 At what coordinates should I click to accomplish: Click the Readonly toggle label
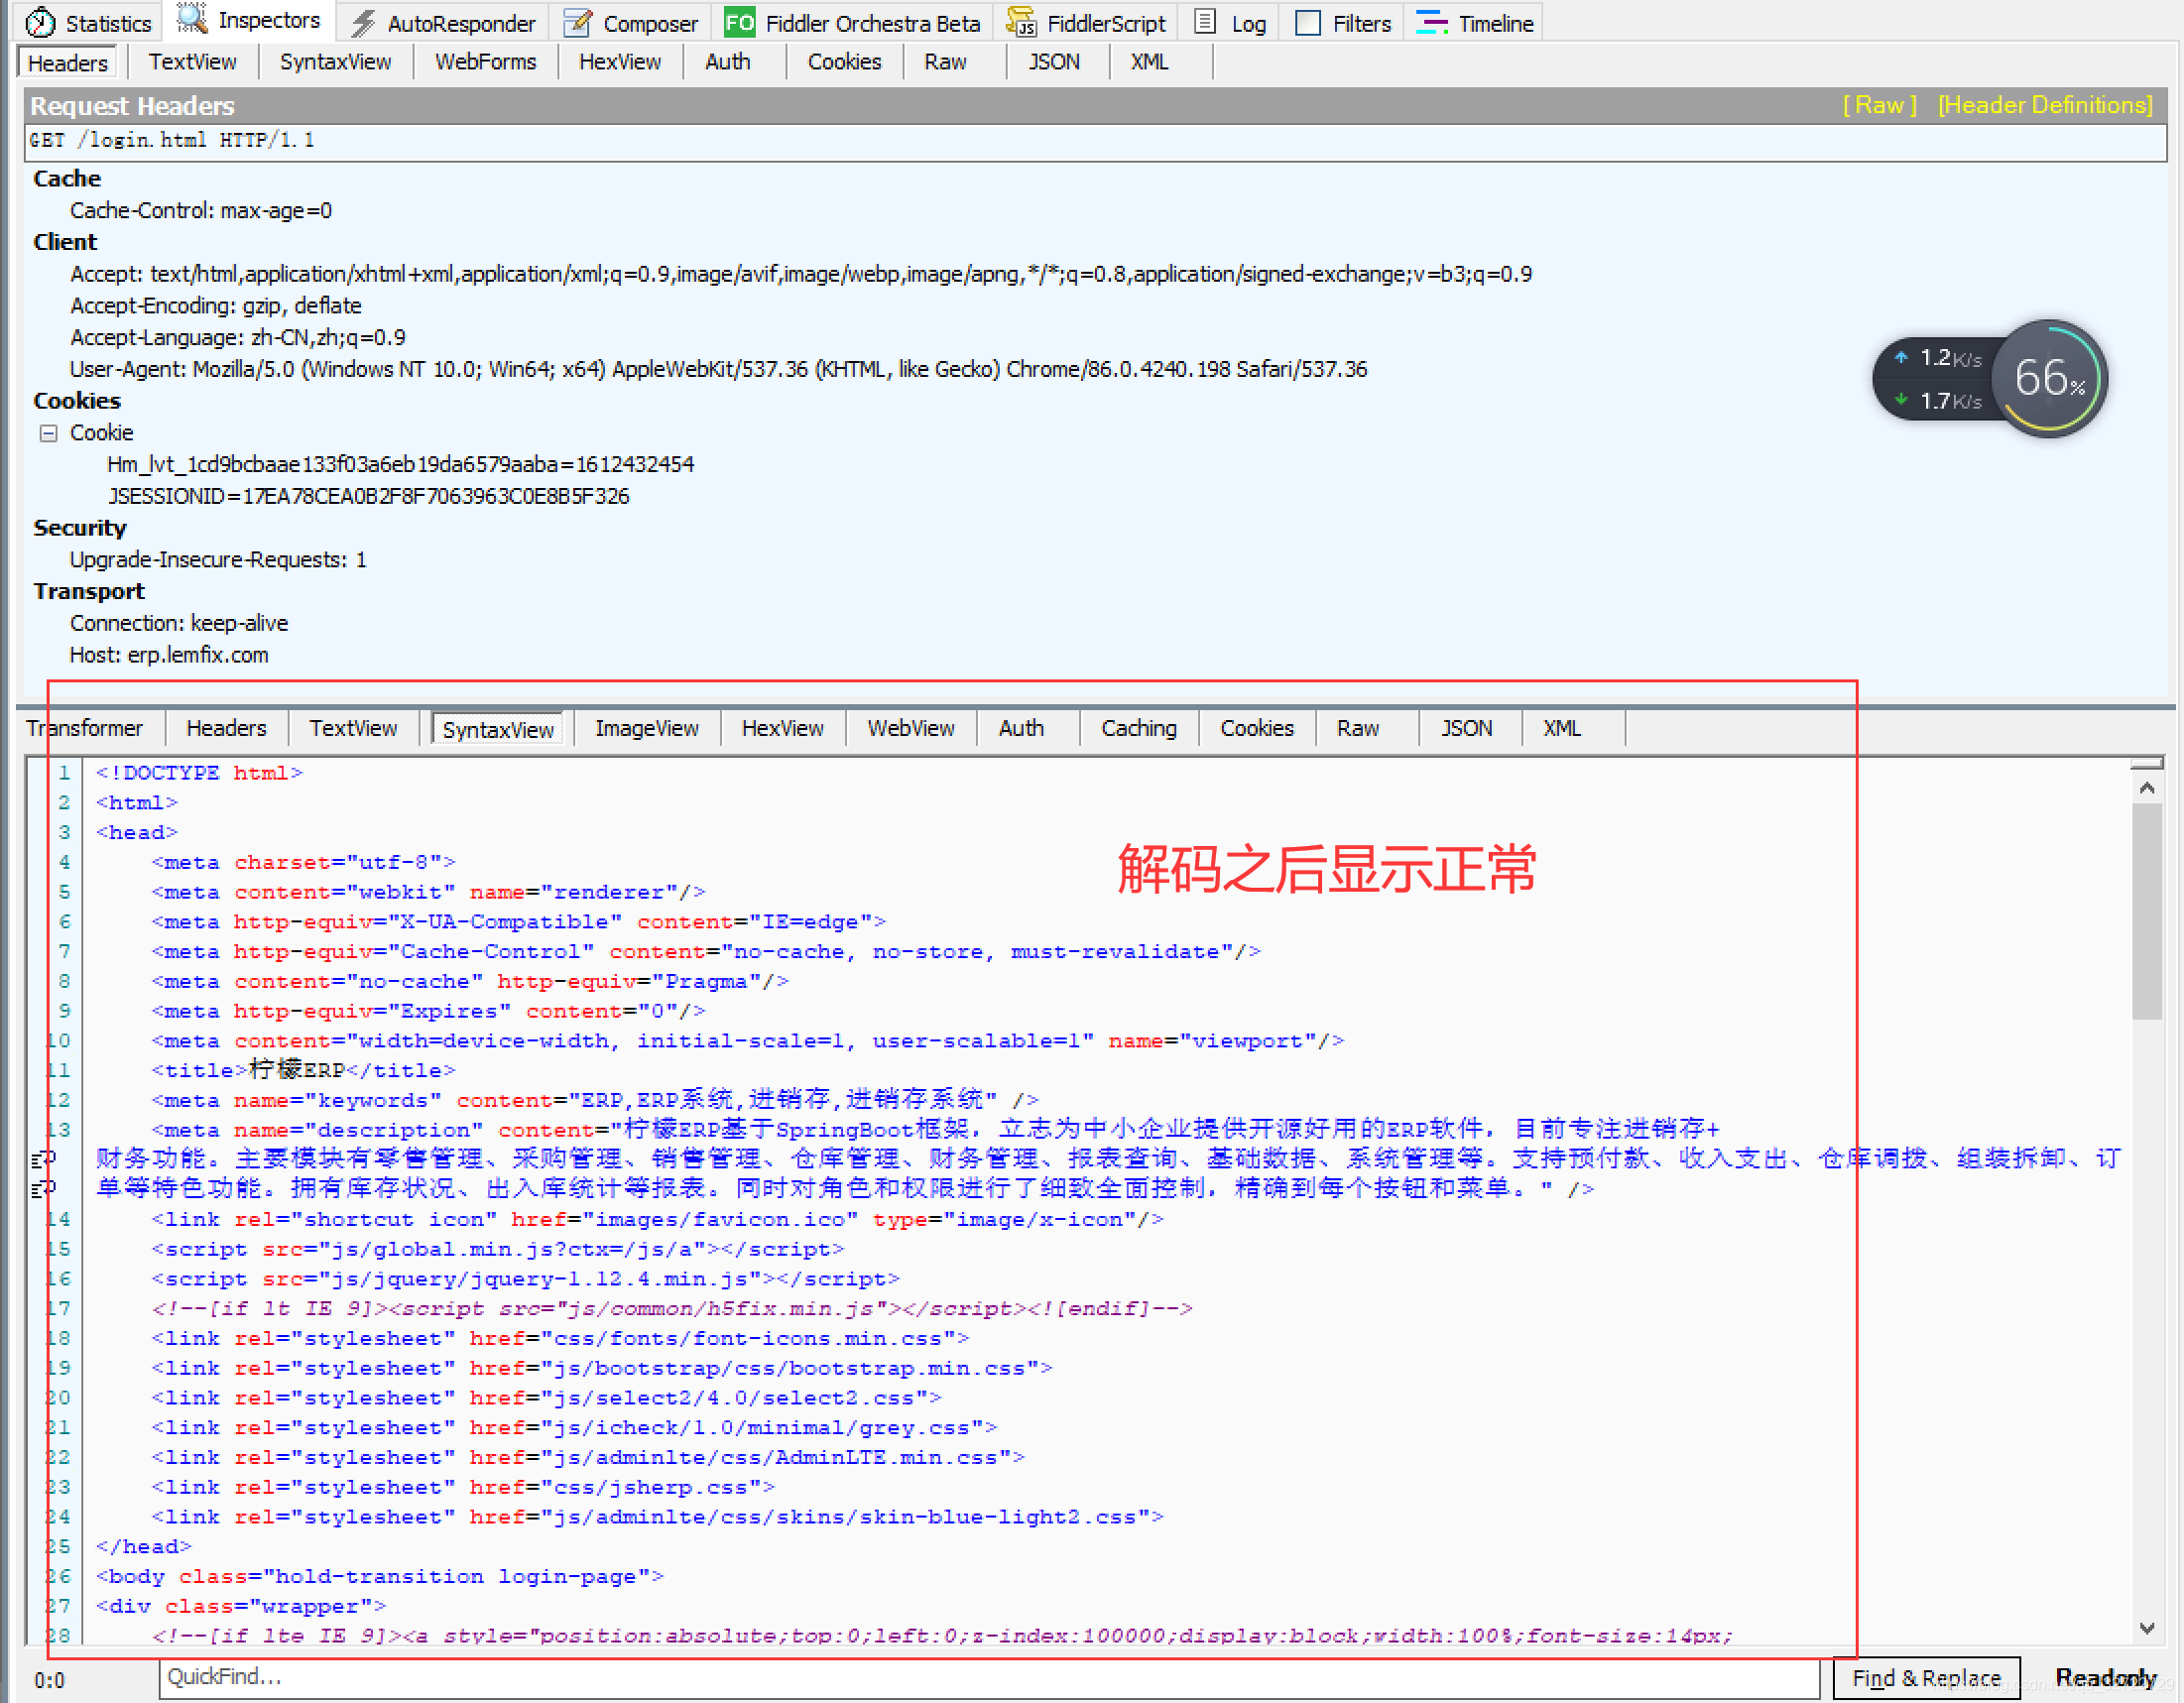(2105, 1677)
